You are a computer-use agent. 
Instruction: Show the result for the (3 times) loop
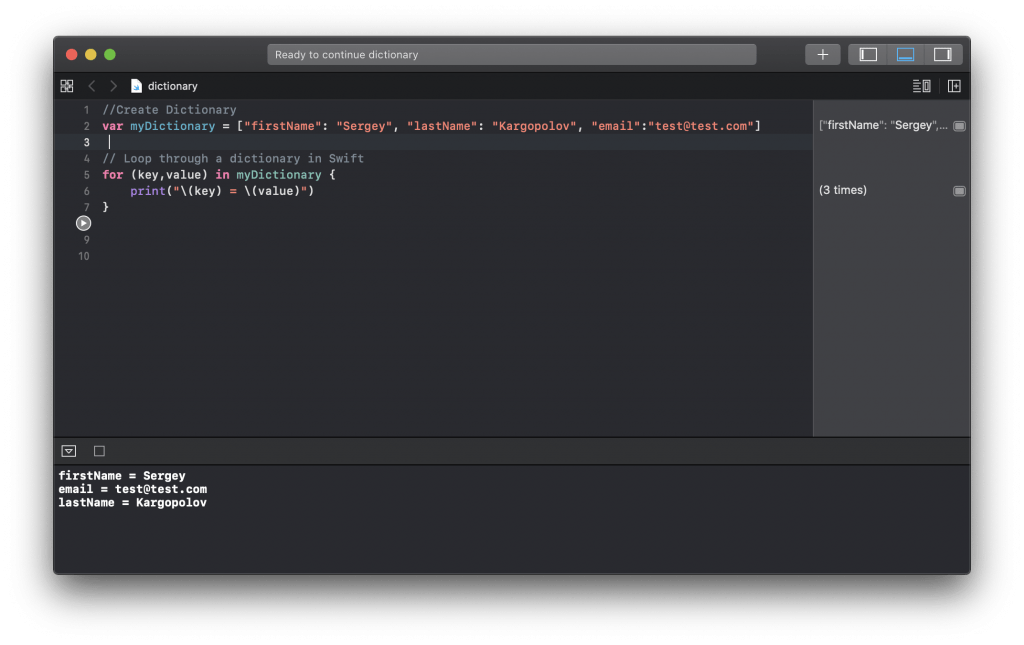[x=959, y=190]
